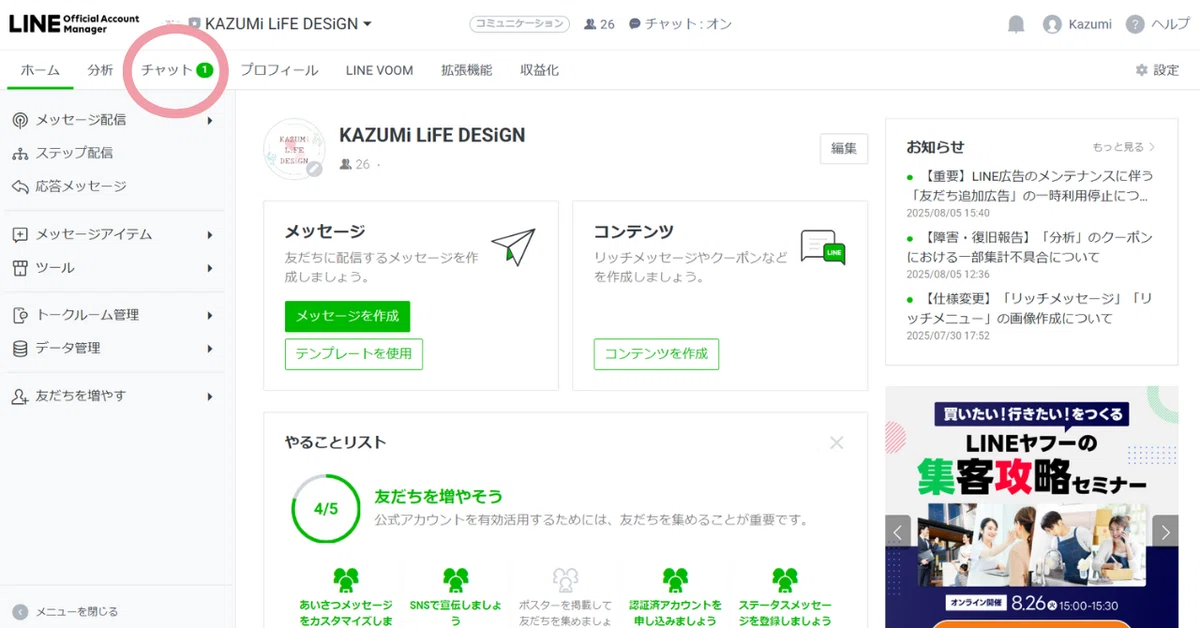Click the friends count 26 icon in header
This screenshot has width=1200, height=628.
coord(599,24)
